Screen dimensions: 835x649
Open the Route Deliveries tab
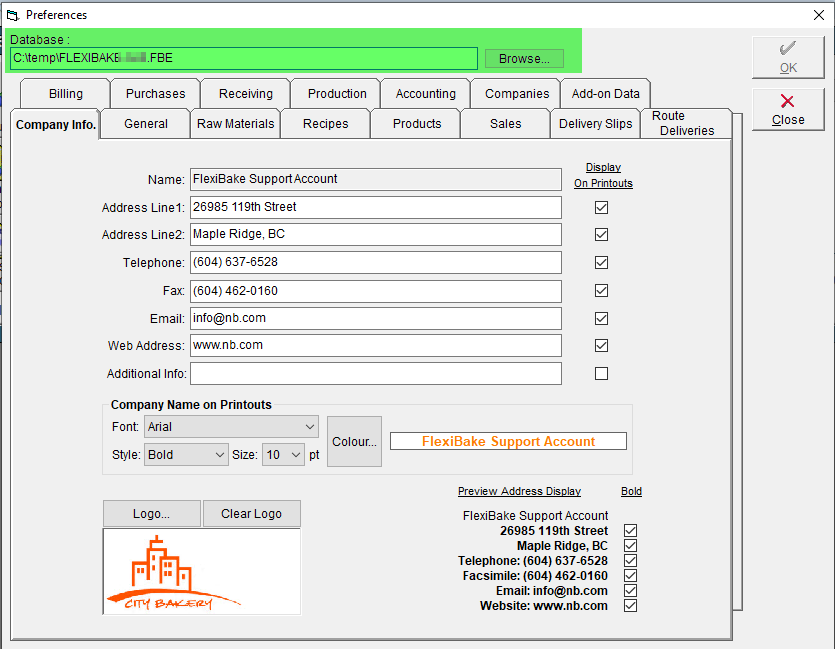(x=686, y=124)
